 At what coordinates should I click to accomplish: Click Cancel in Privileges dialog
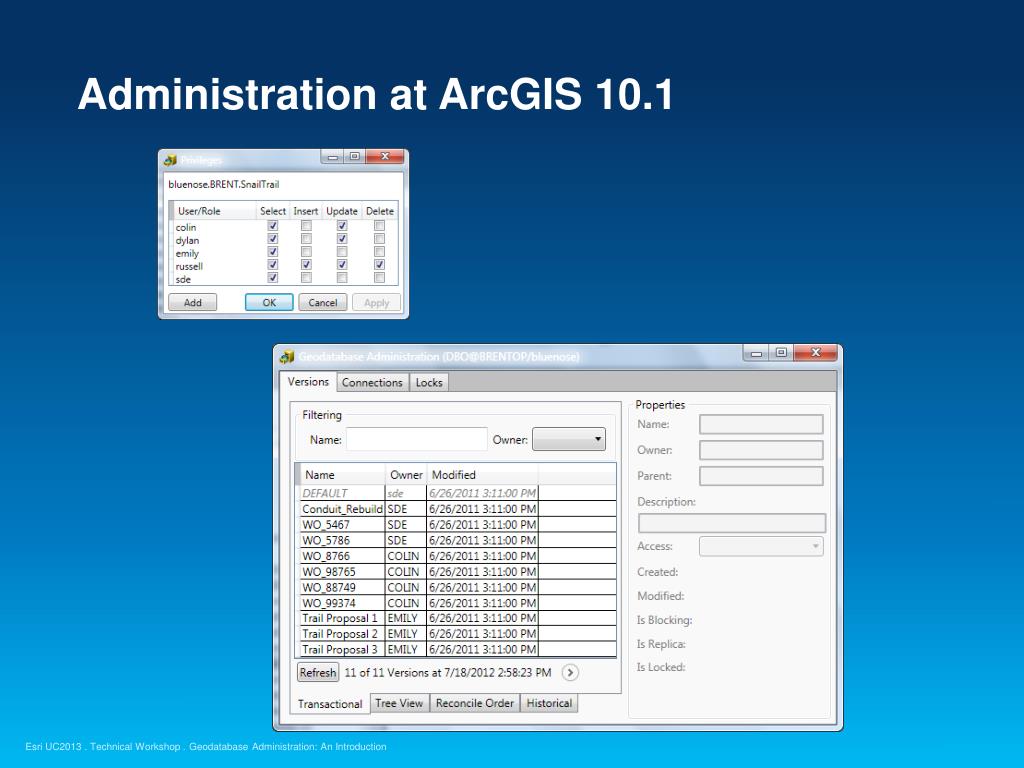pyautogui.click(x=323, y=303)
